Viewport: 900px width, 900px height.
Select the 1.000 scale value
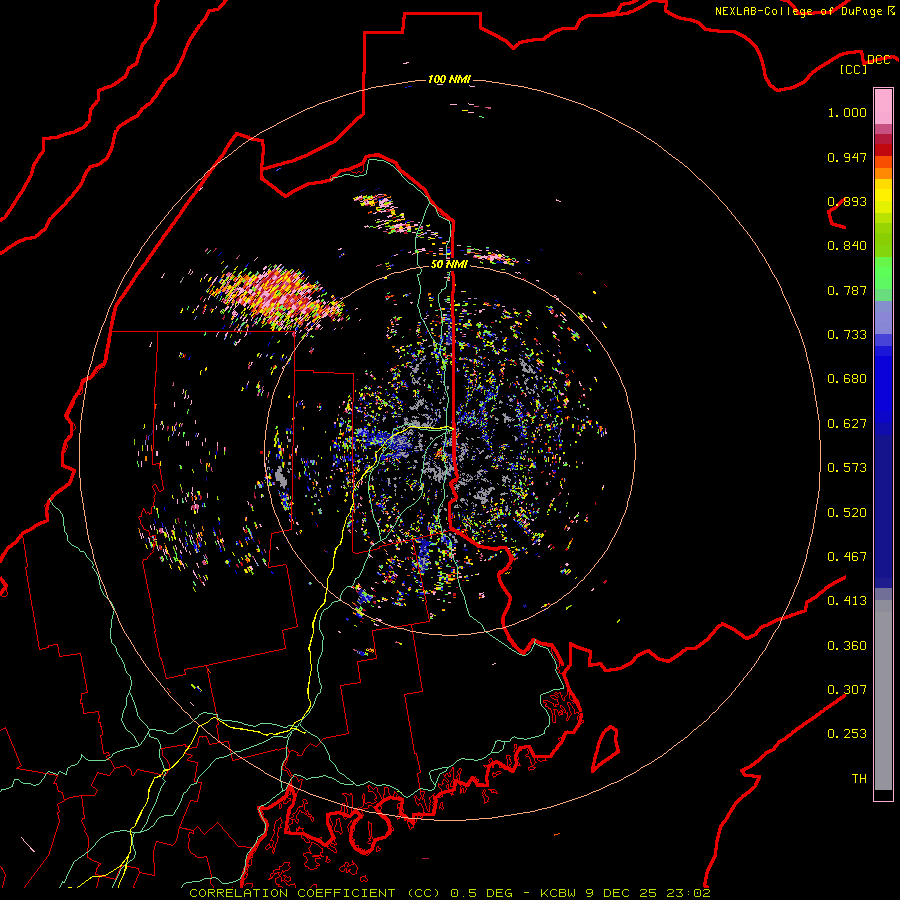[847, 112]
